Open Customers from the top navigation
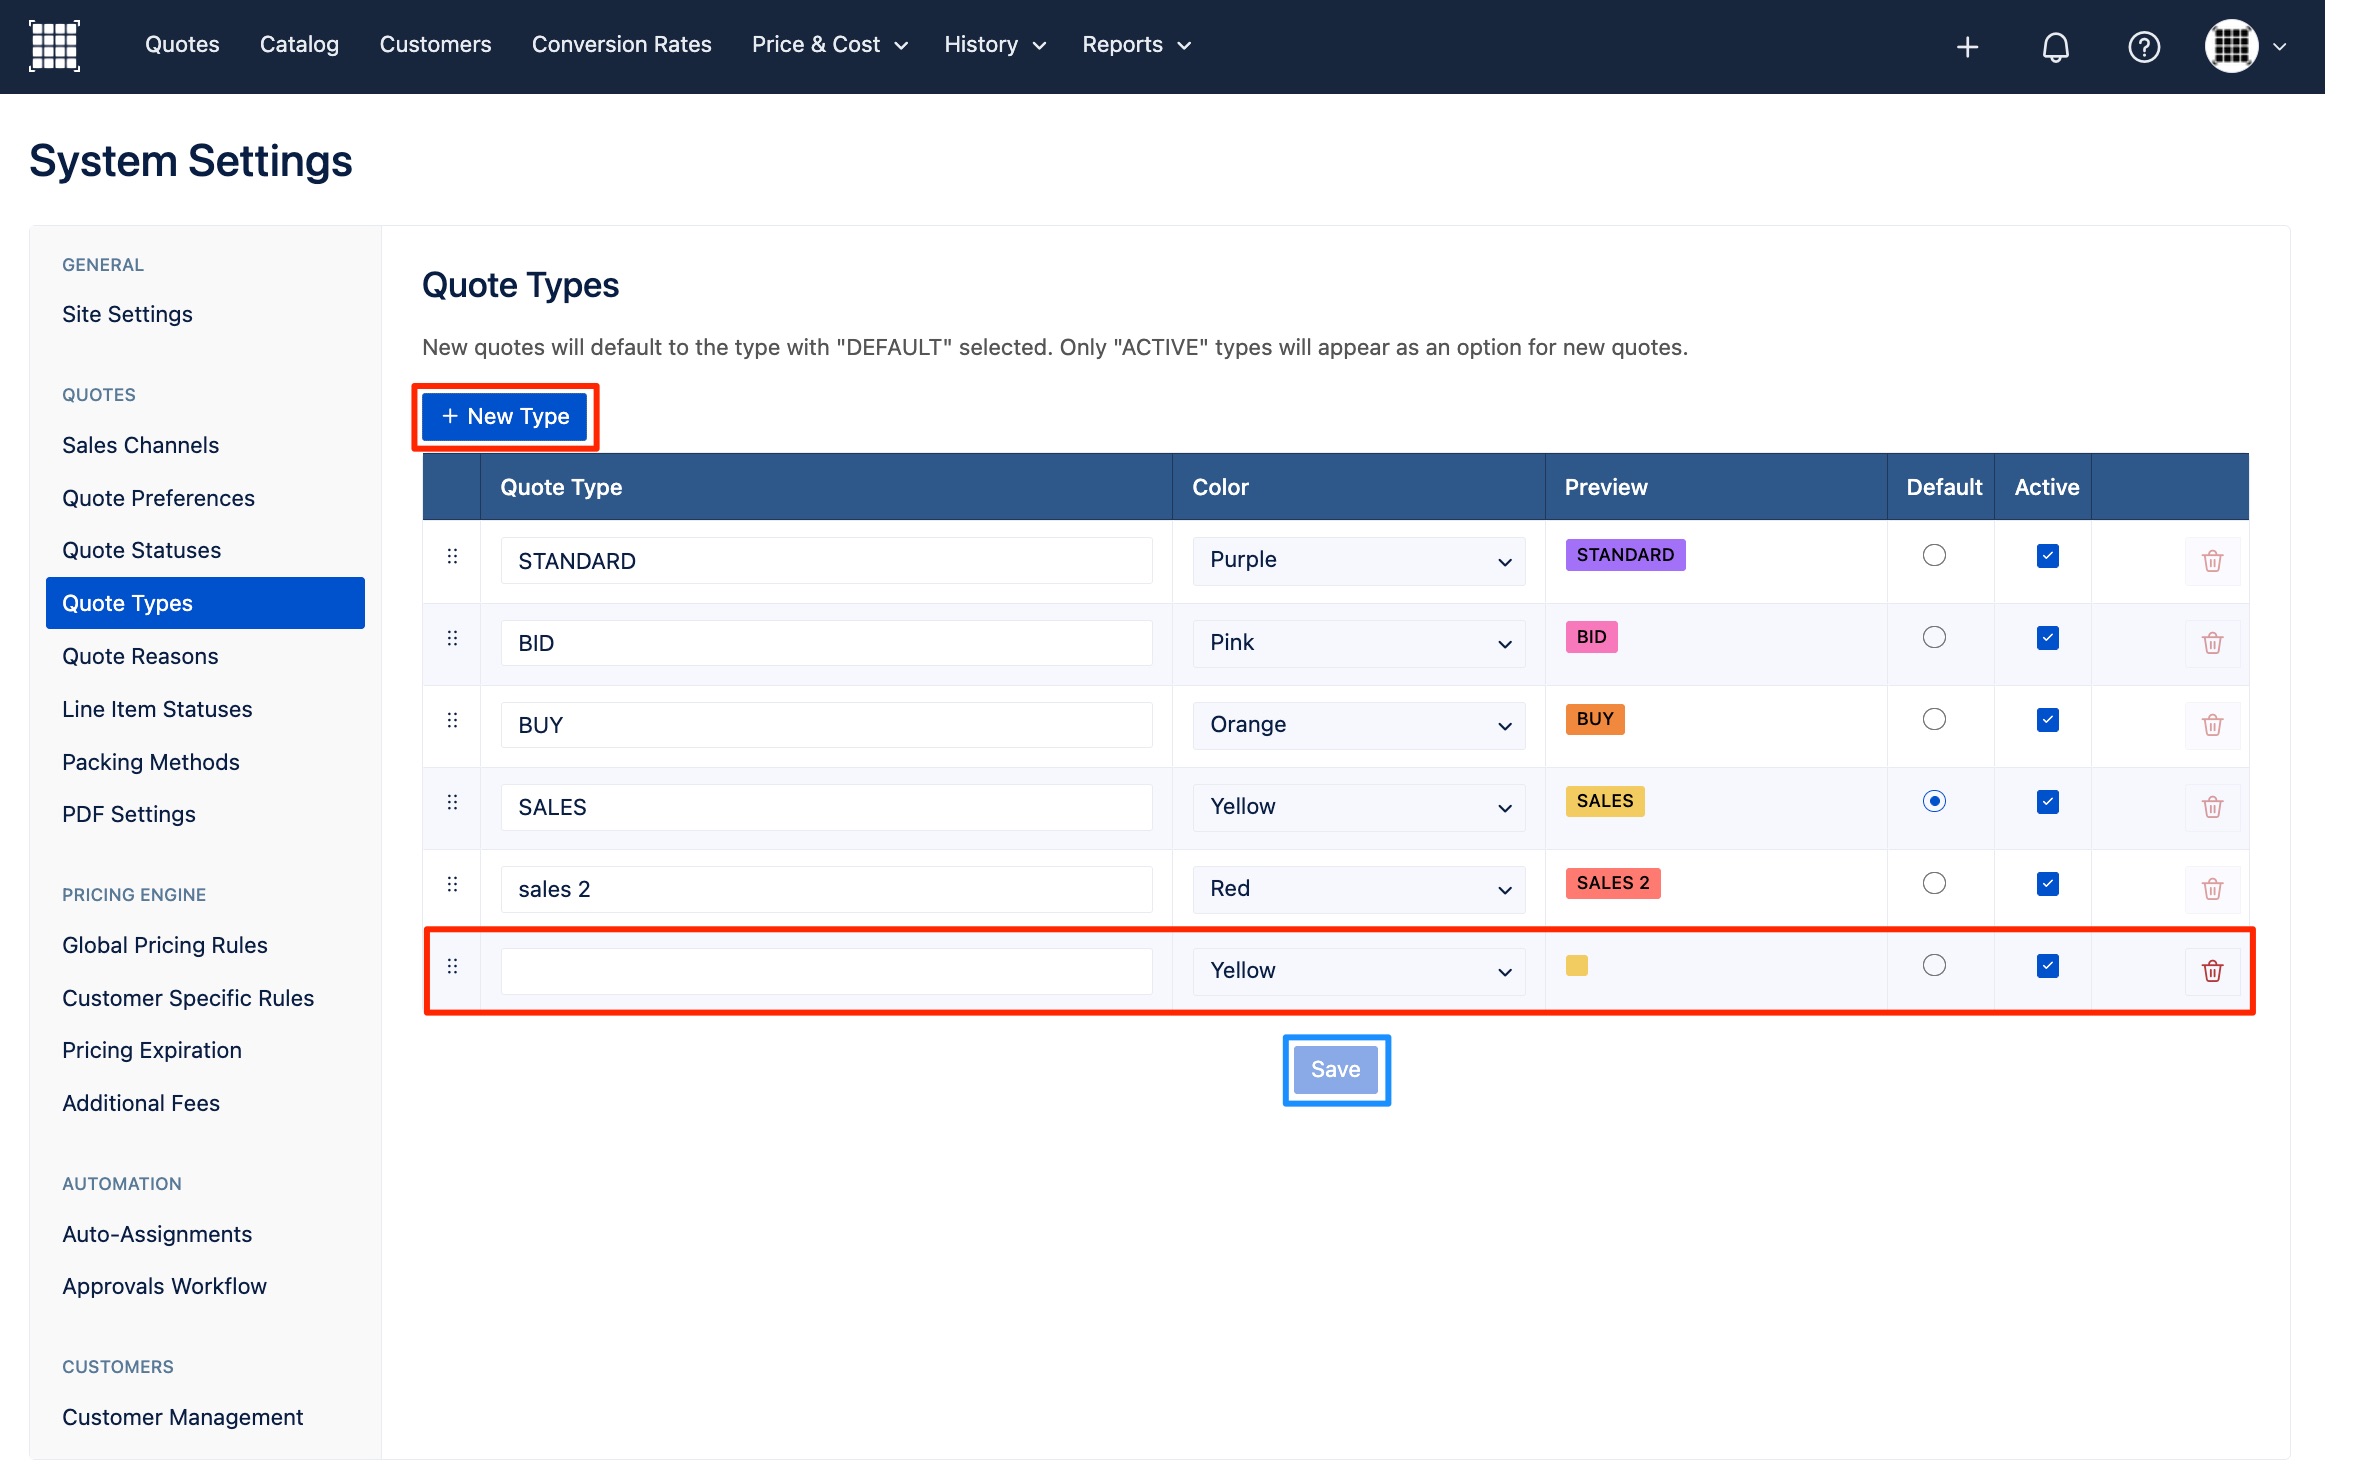Screen dimensions: 2366x1468 point(435,45)
